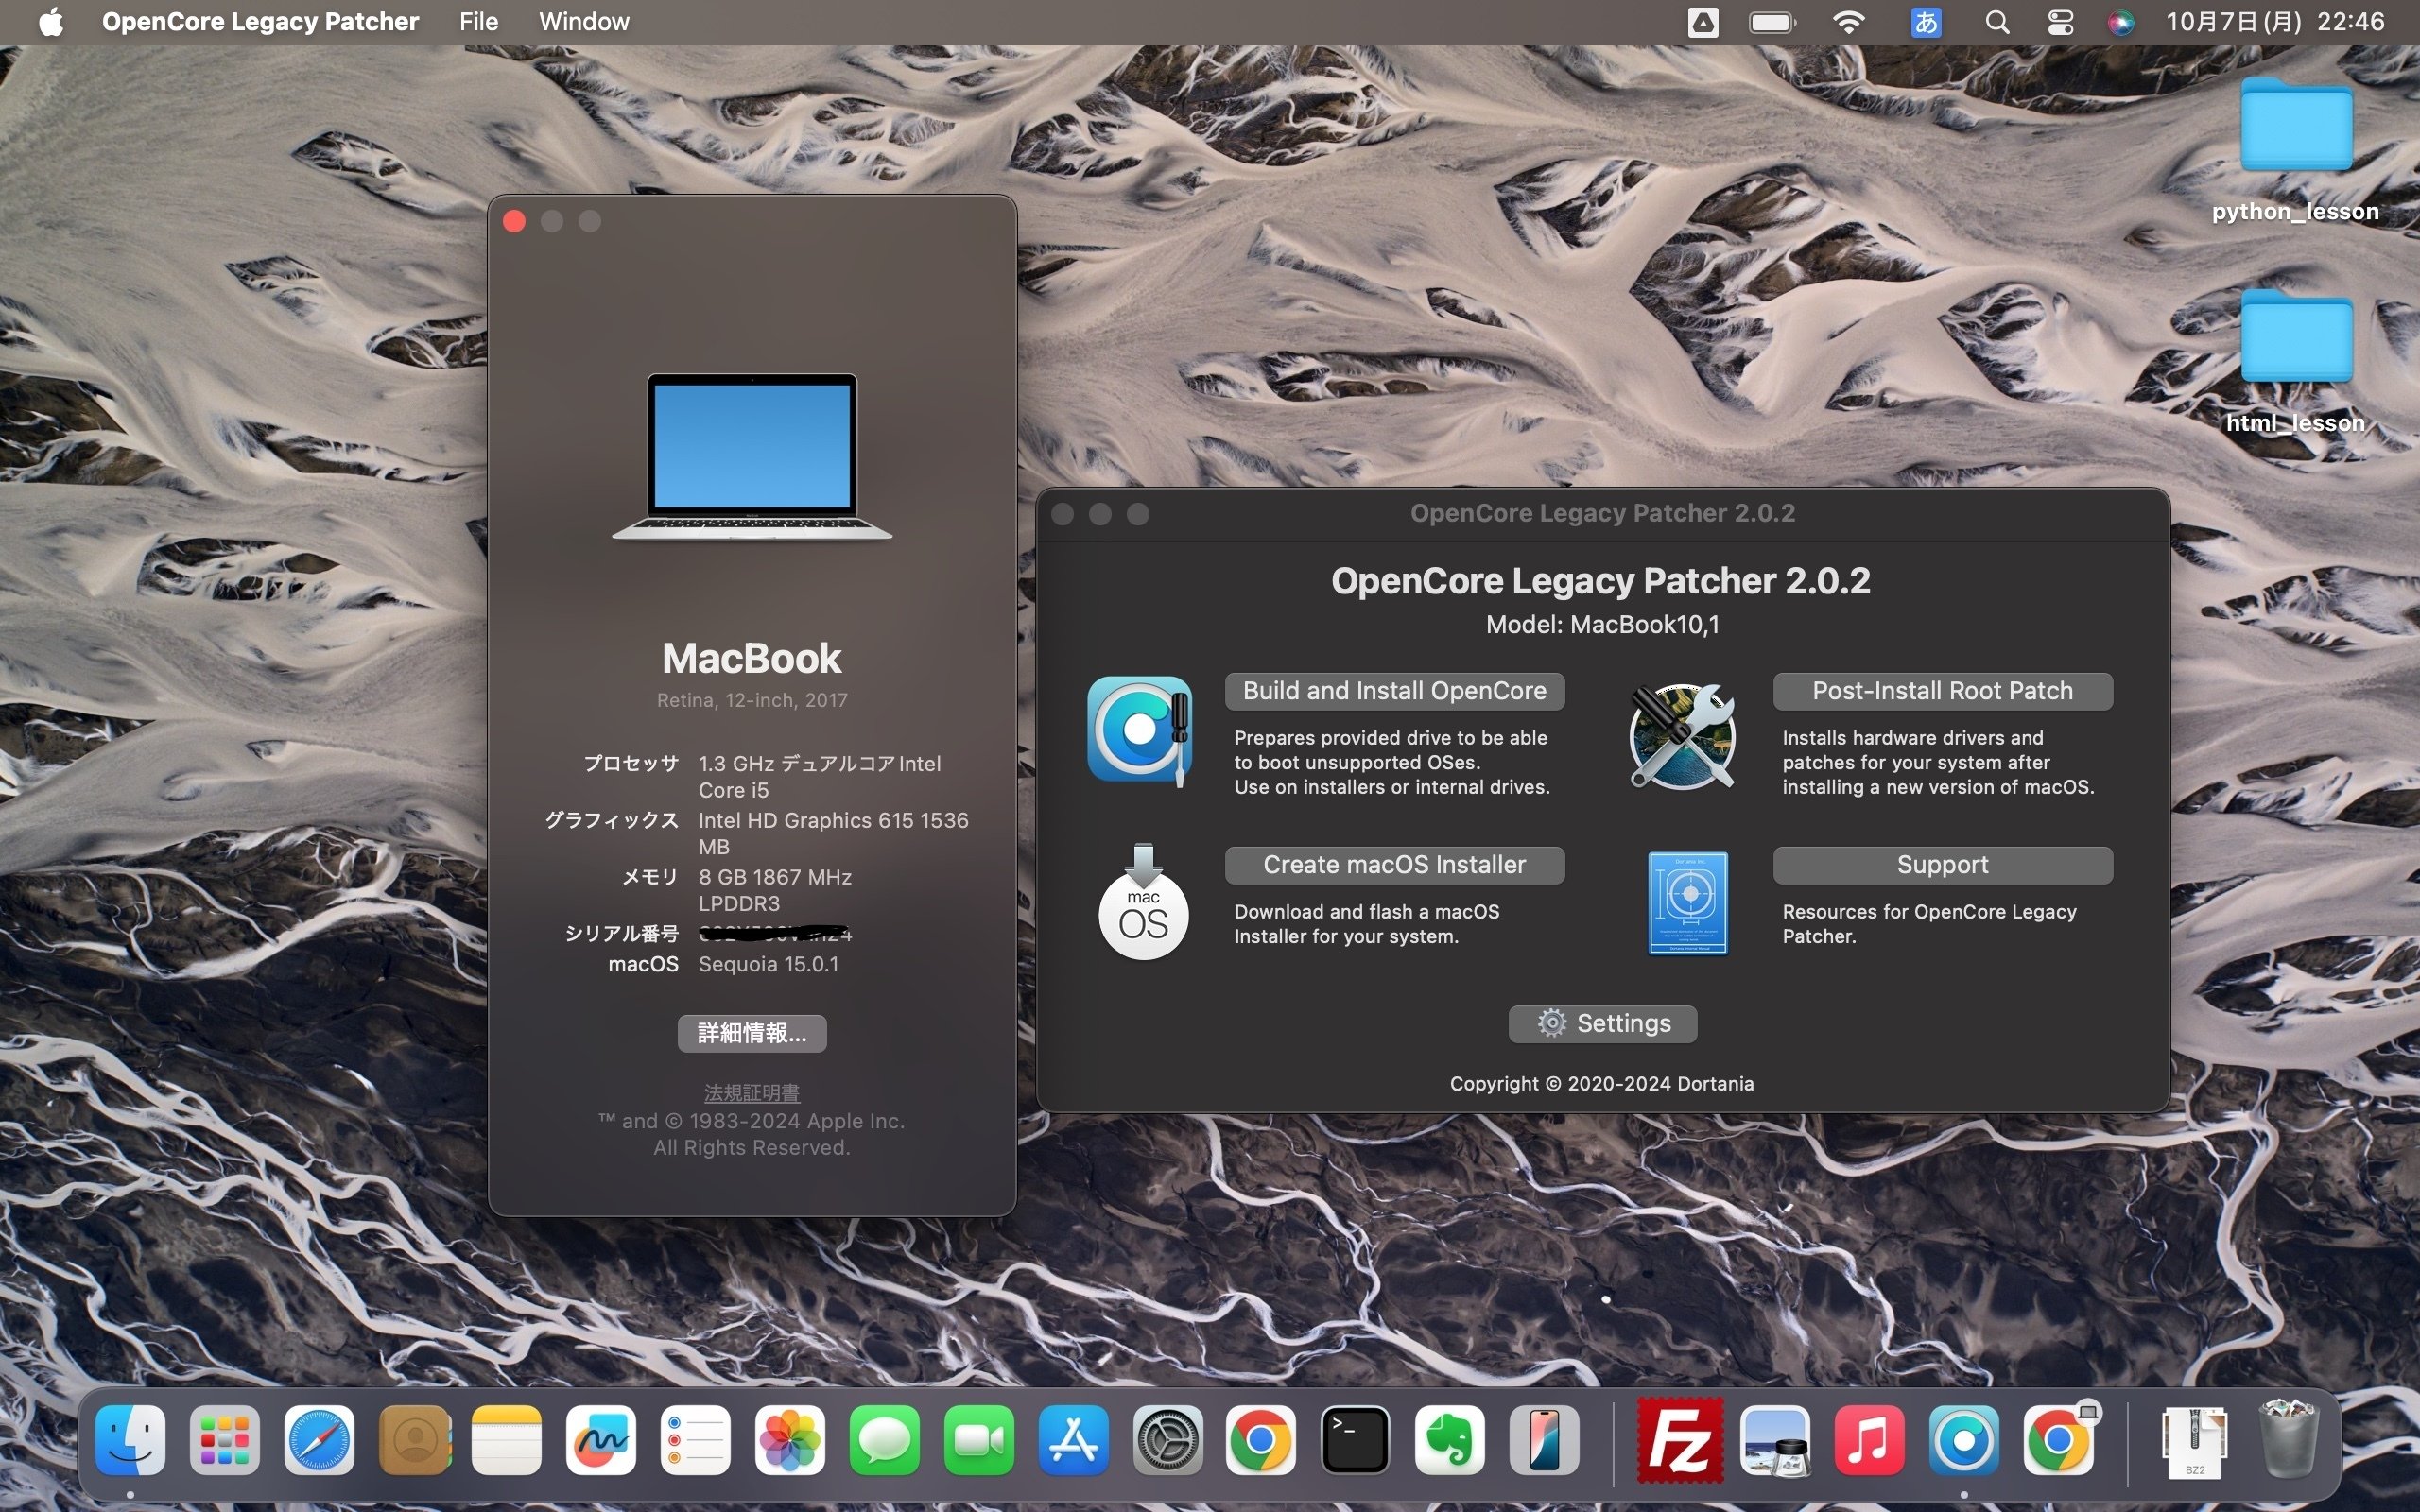
Task: Launch Freeform from the Dock
Action: coord(601,1440)
